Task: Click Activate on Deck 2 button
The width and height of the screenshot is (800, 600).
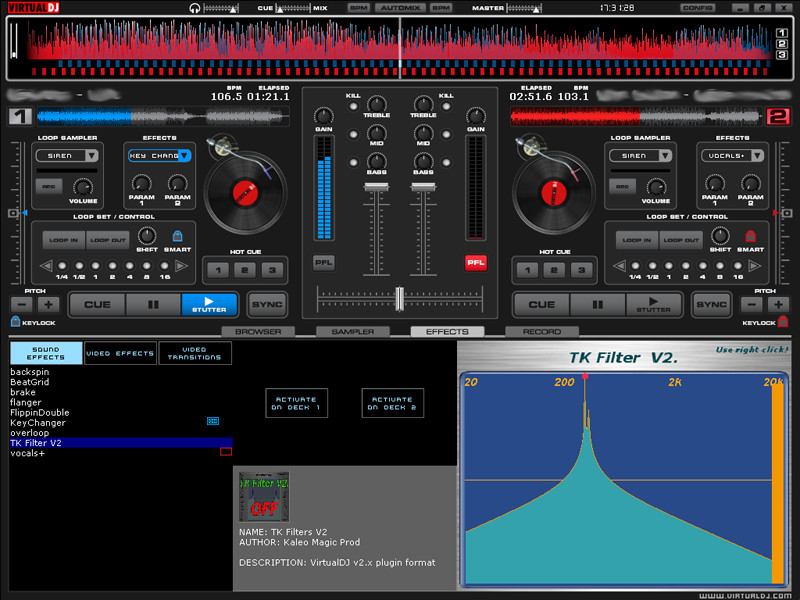Action: [392, 403]
